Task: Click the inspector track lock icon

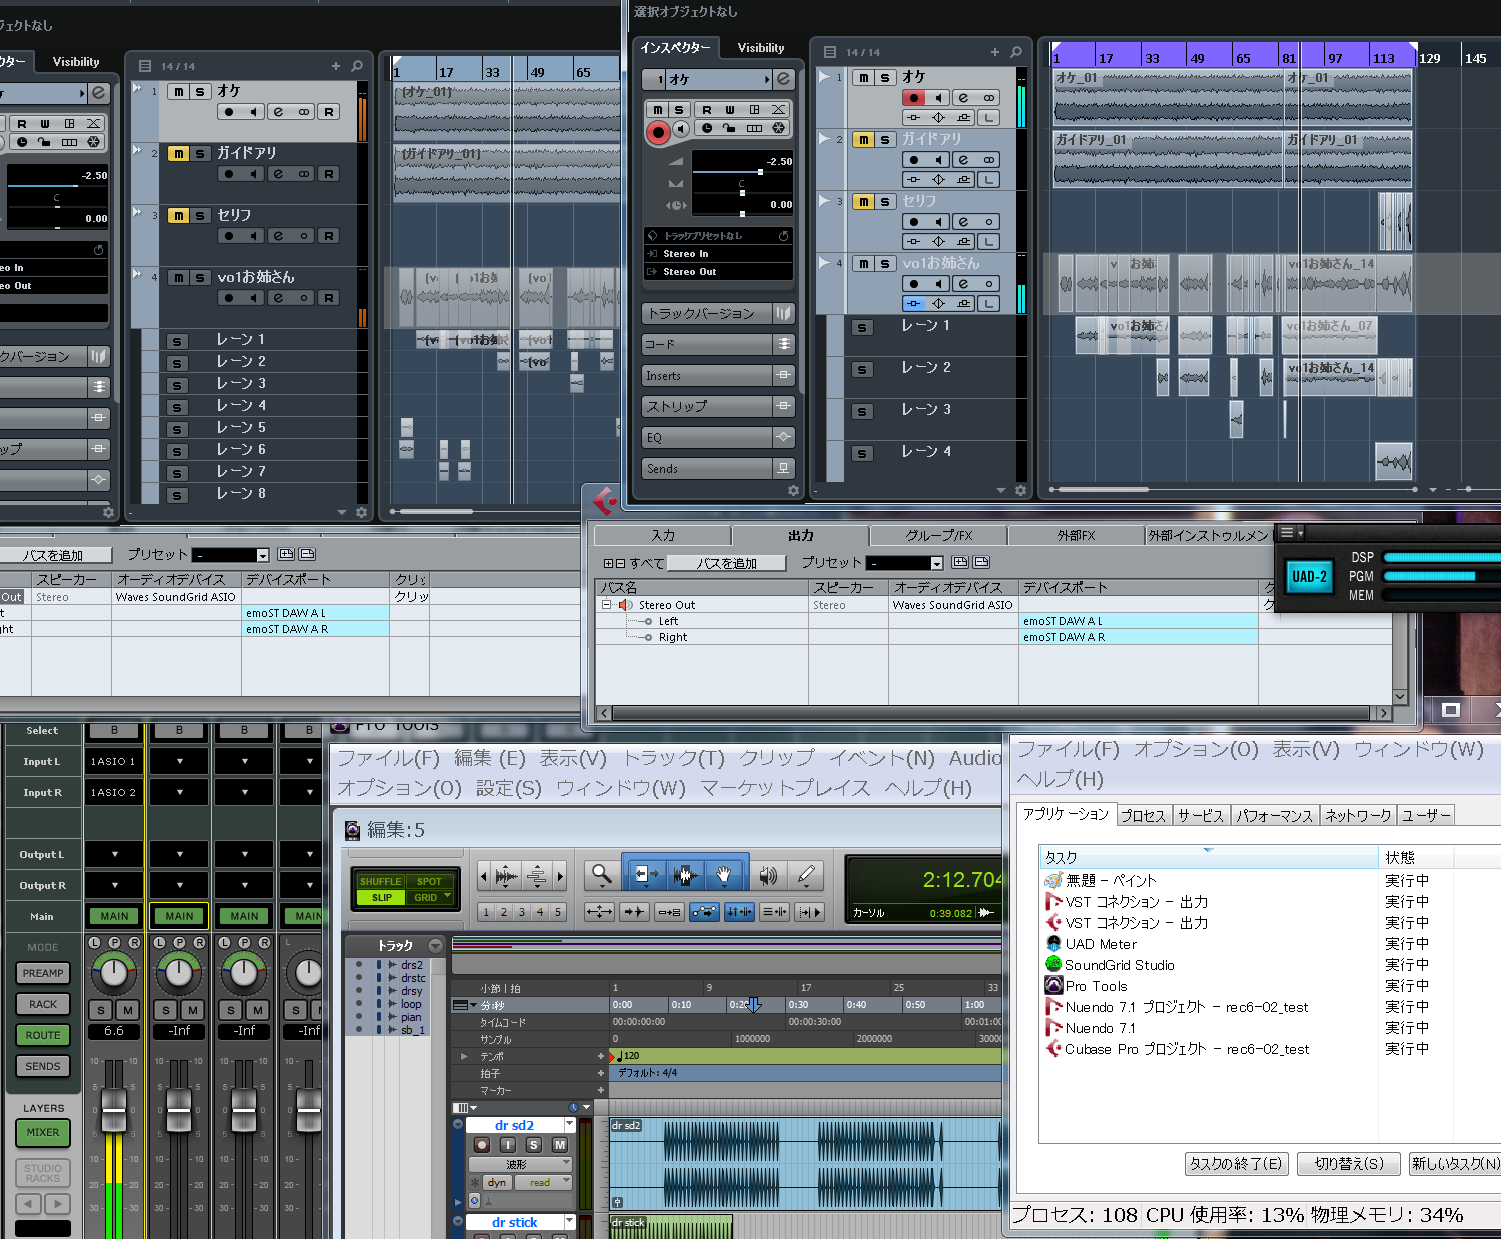Action: pyautogui.click(x=729, y=128)
